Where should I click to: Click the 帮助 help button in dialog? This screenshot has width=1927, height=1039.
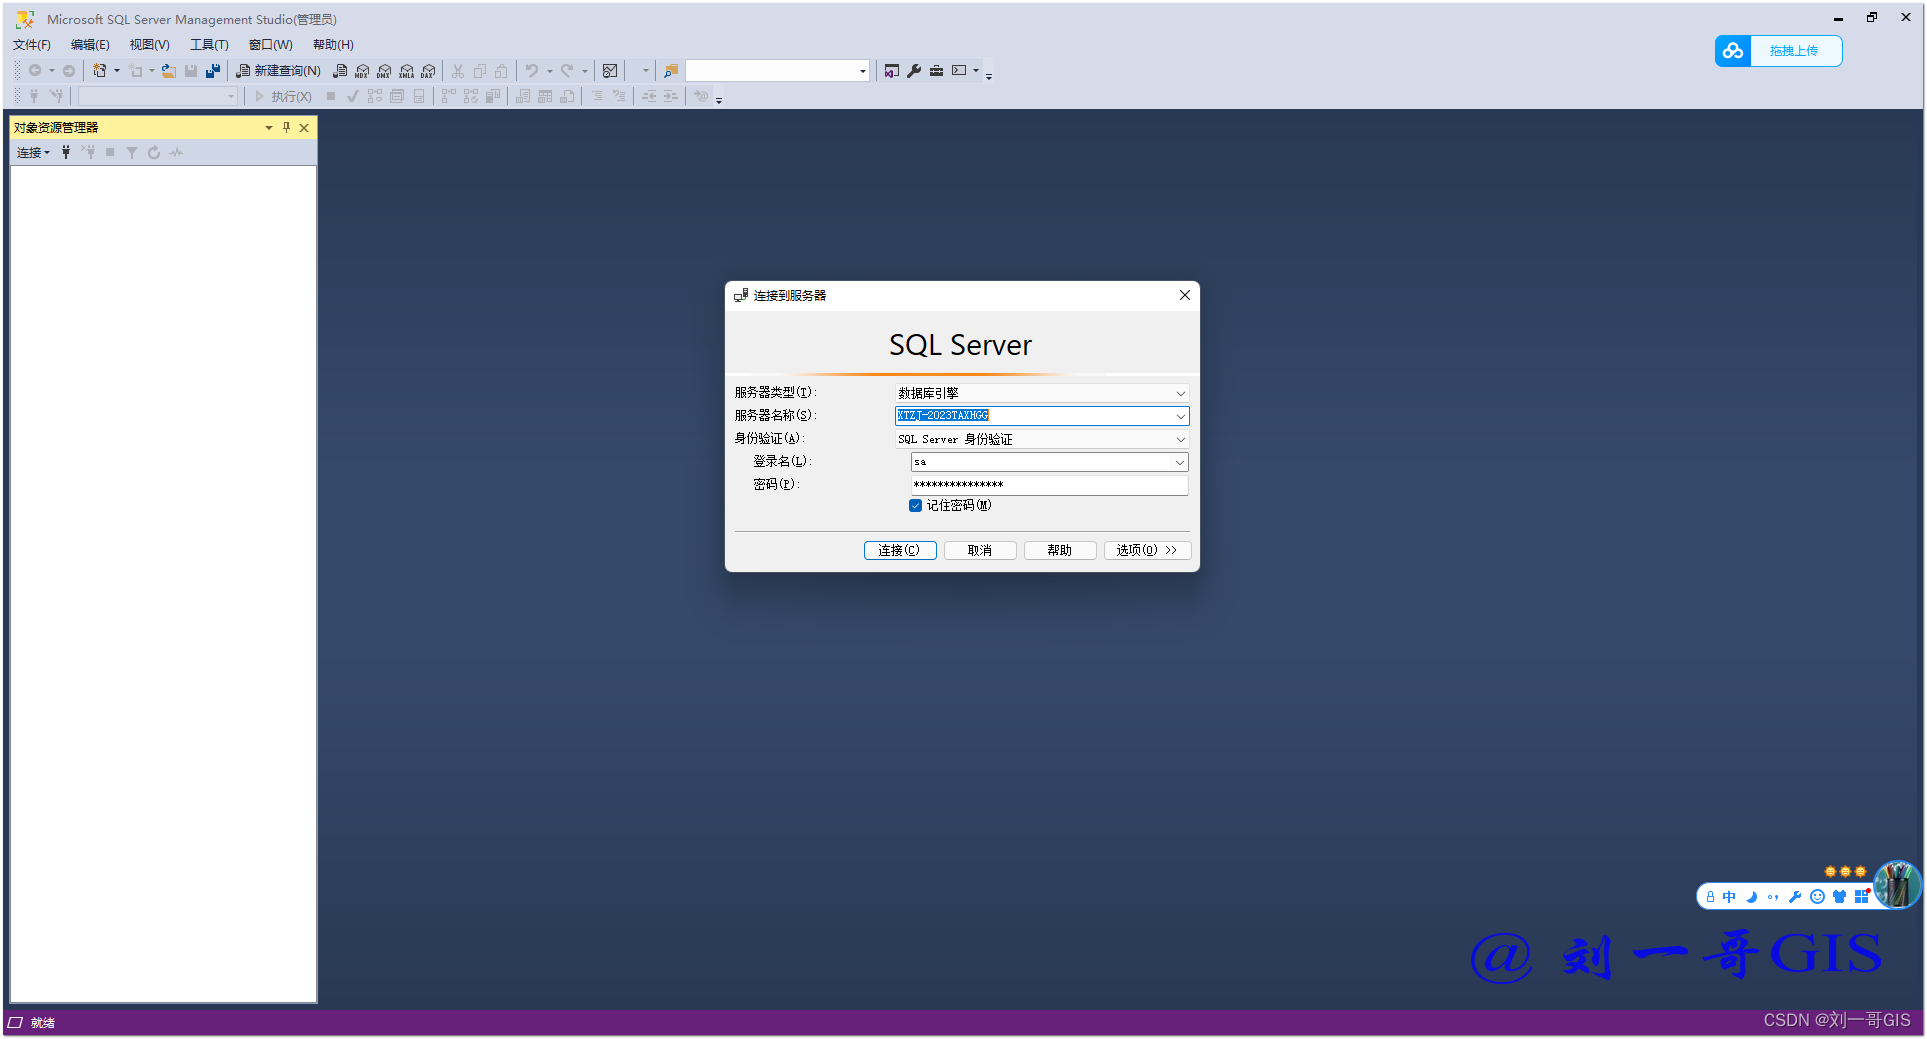tap(1060, 551)
